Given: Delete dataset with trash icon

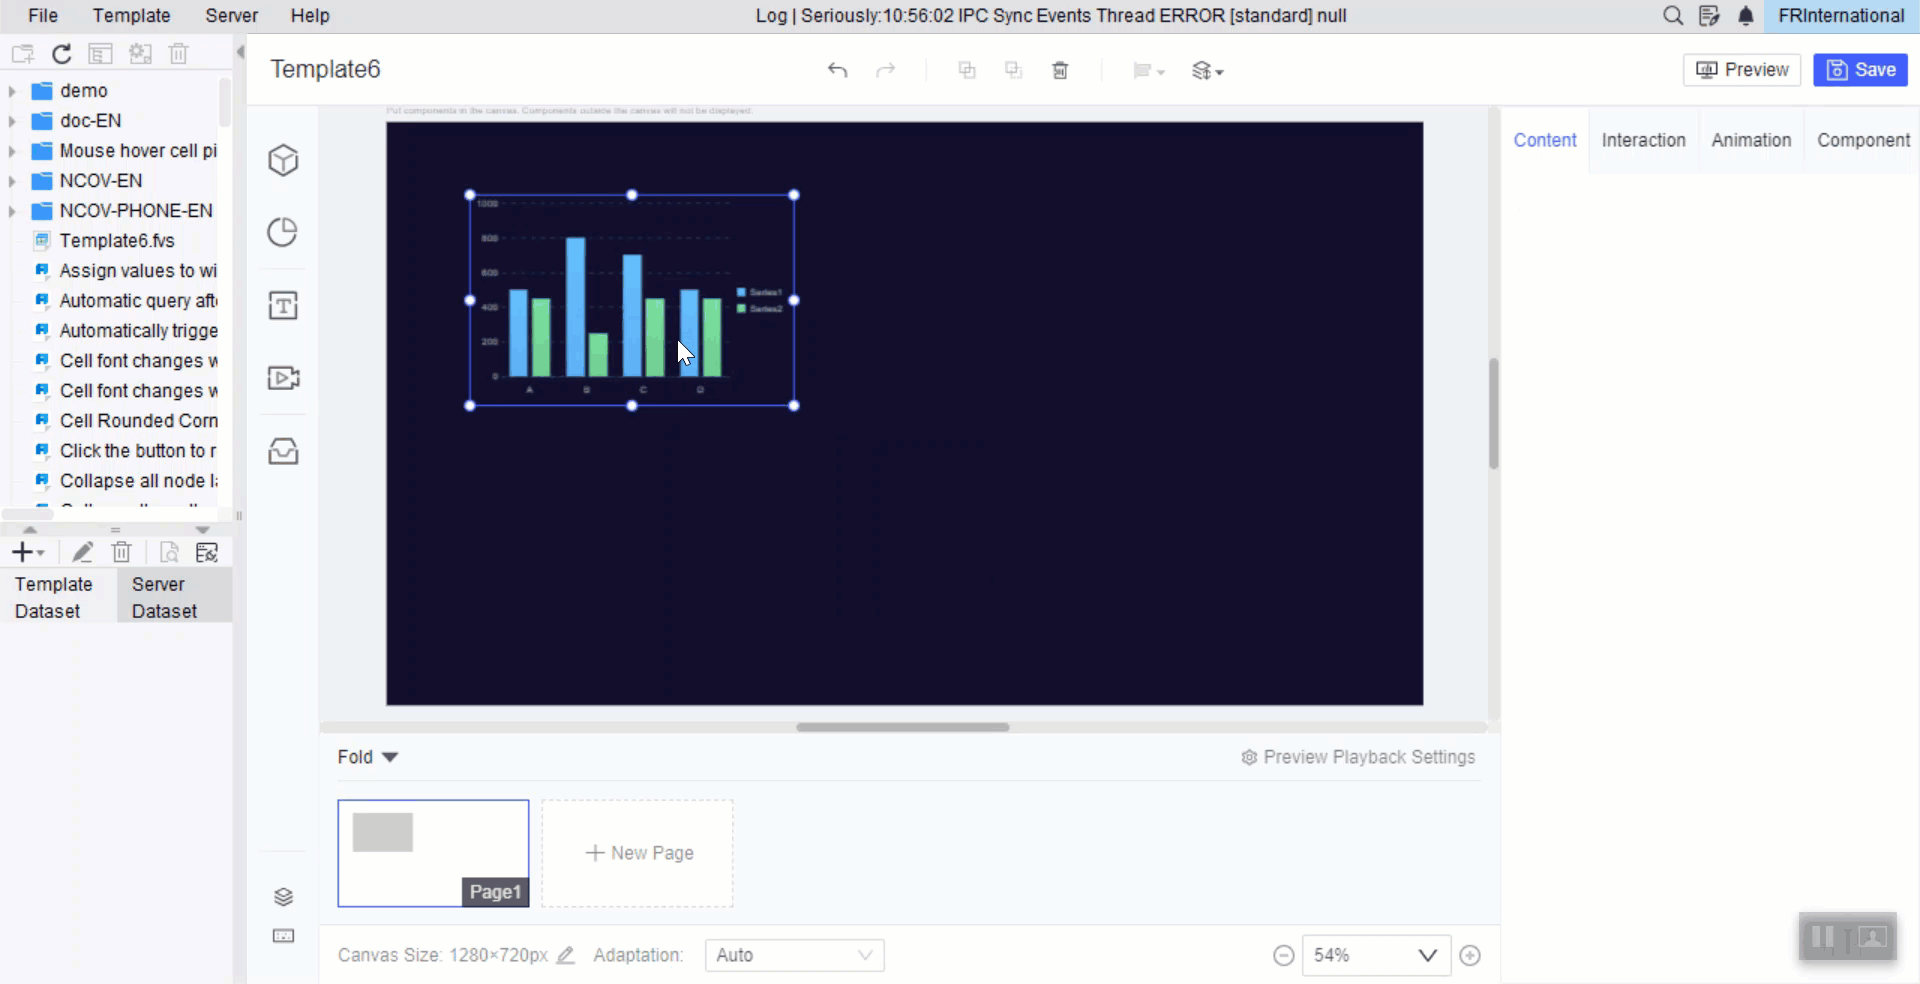Looking at the screenshot, I should (x=121, y=552).
